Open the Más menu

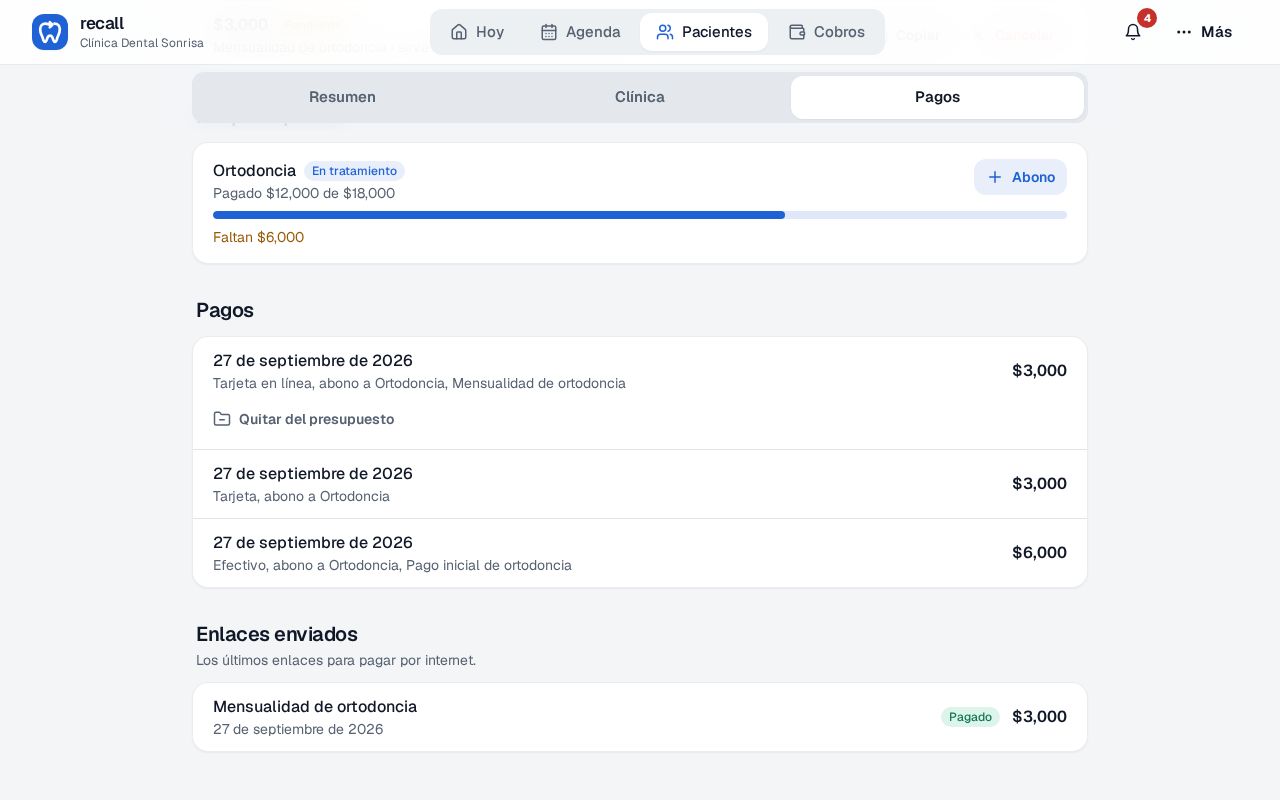[x=1204, y=32]
